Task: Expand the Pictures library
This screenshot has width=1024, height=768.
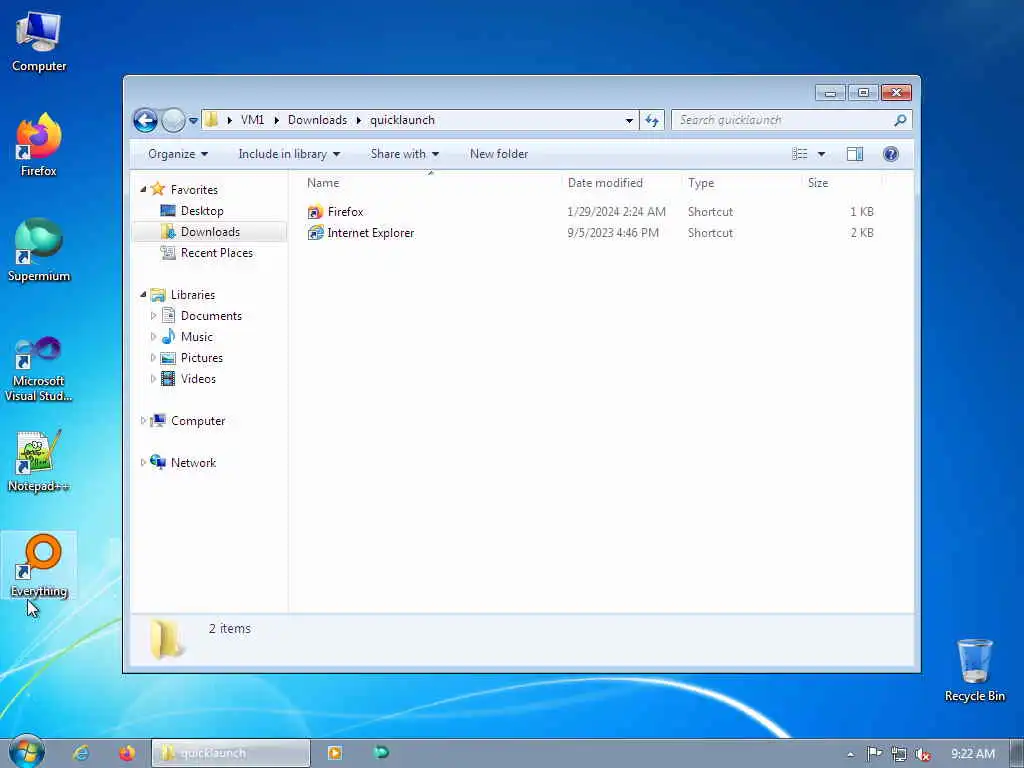Action: 153,358
